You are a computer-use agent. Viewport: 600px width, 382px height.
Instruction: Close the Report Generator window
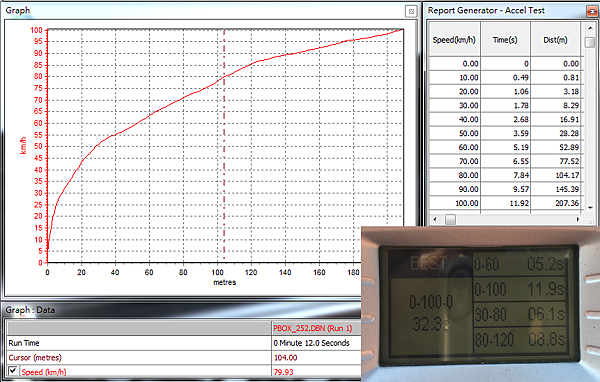592,11
